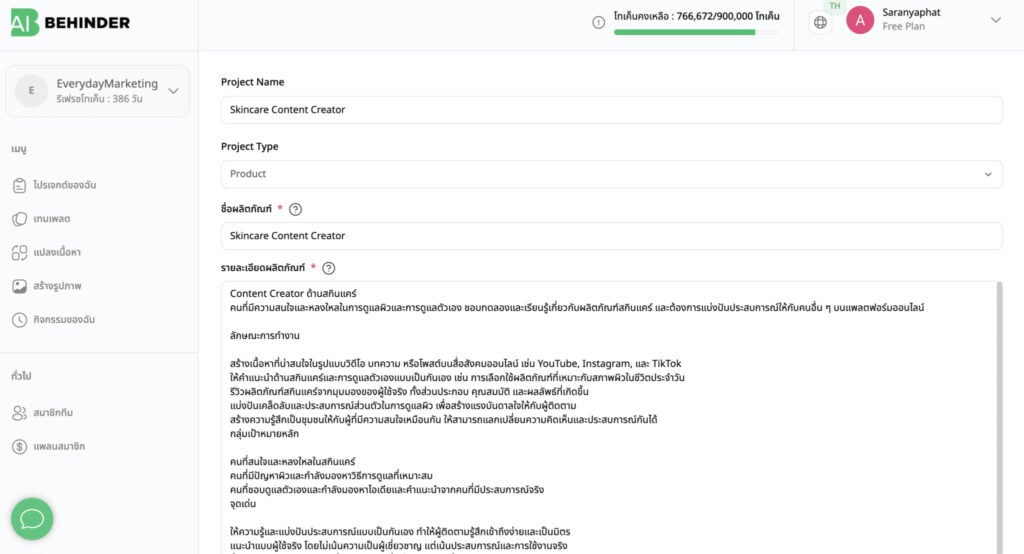
Task: Open the green chat bubble button
Action: [x=32, y=519]
